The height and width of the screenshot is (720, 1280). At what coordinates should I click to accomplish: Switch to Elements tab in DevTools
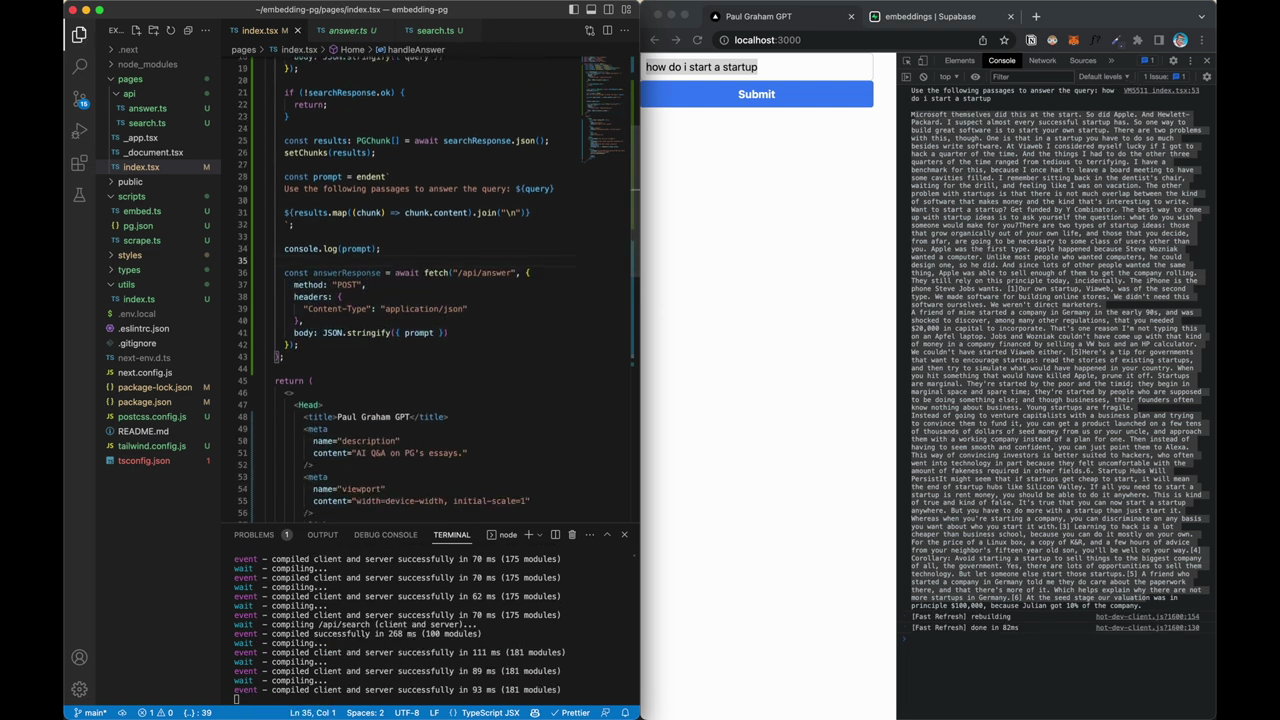(959, 61)
